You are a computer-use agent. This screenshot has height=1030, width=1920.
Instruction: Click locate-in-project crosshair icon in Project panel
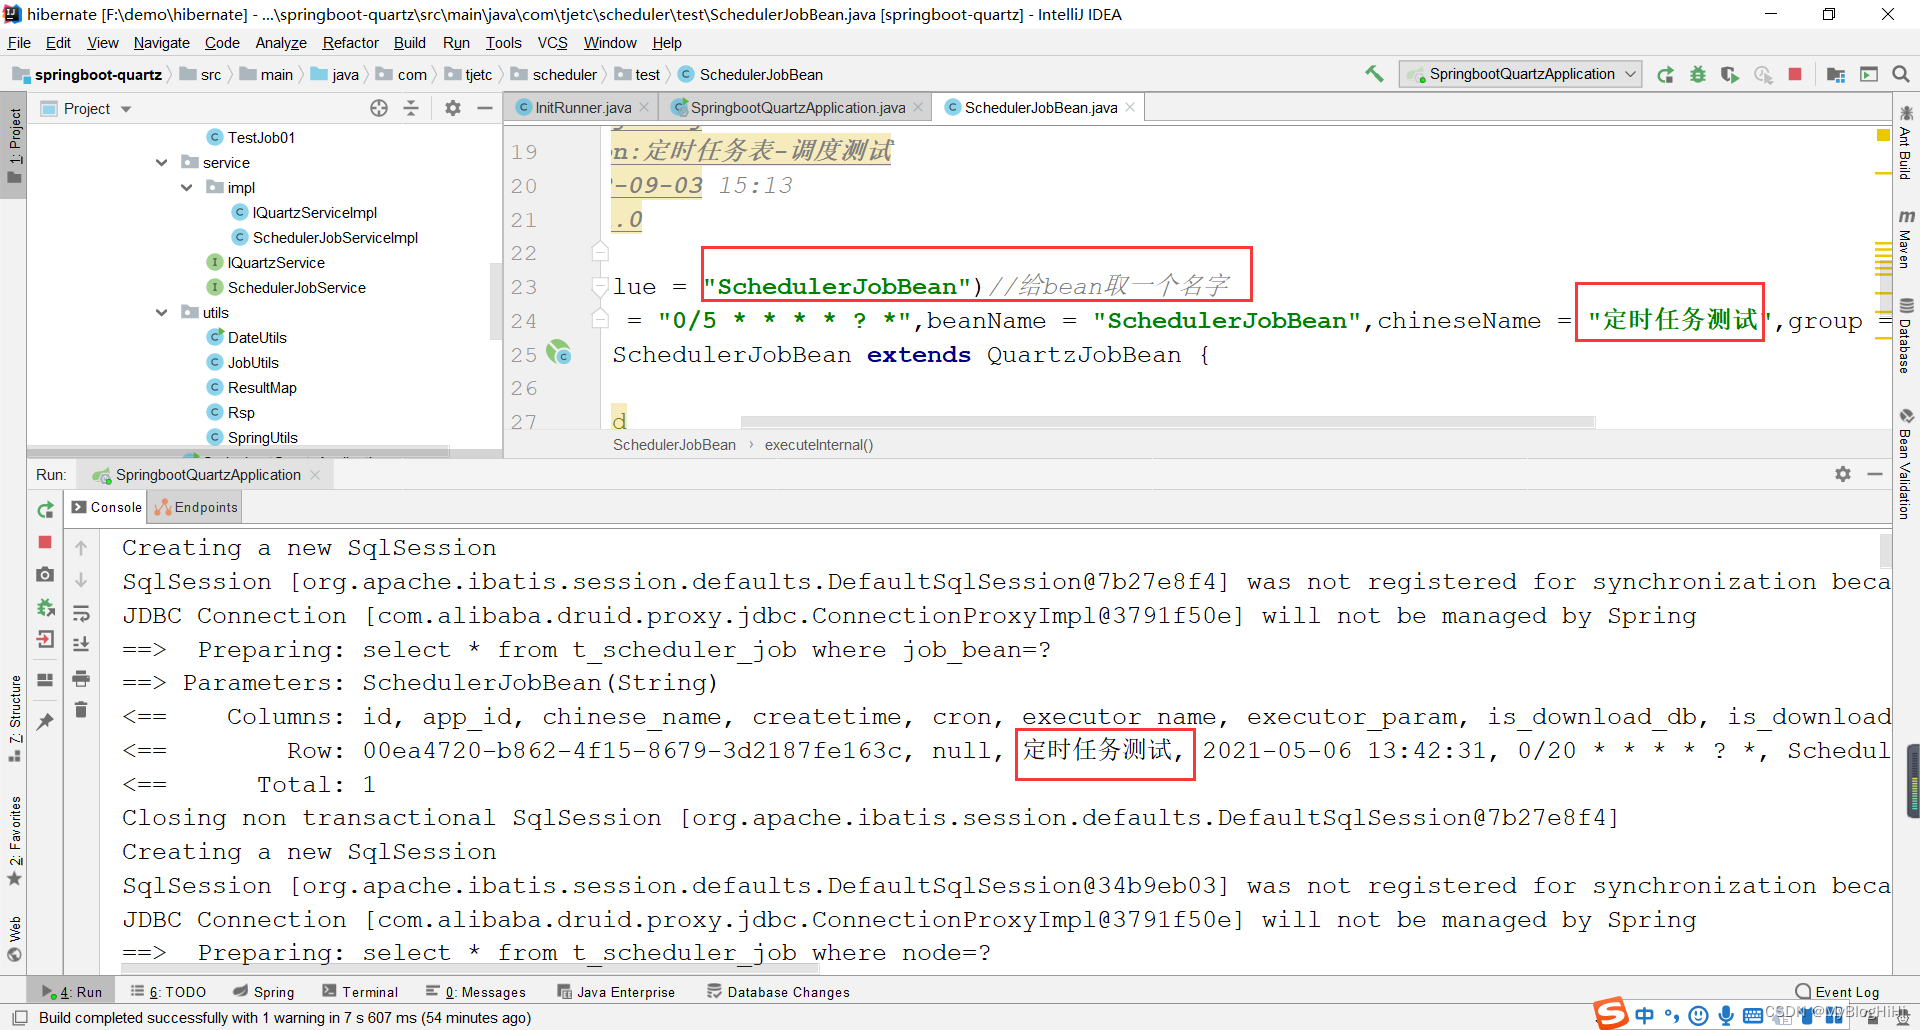pos(379,108)
